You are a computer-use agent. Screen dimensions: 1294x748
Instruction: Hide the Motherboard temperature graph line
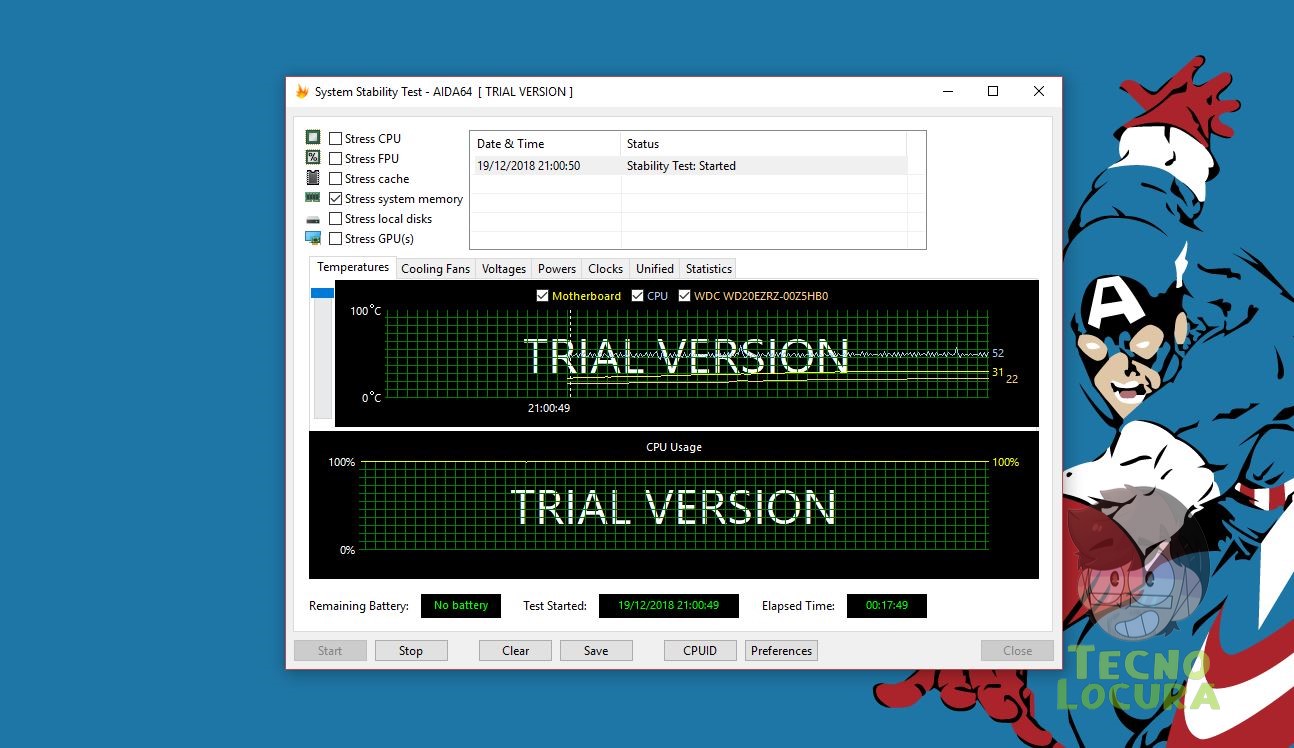[542, 296]
